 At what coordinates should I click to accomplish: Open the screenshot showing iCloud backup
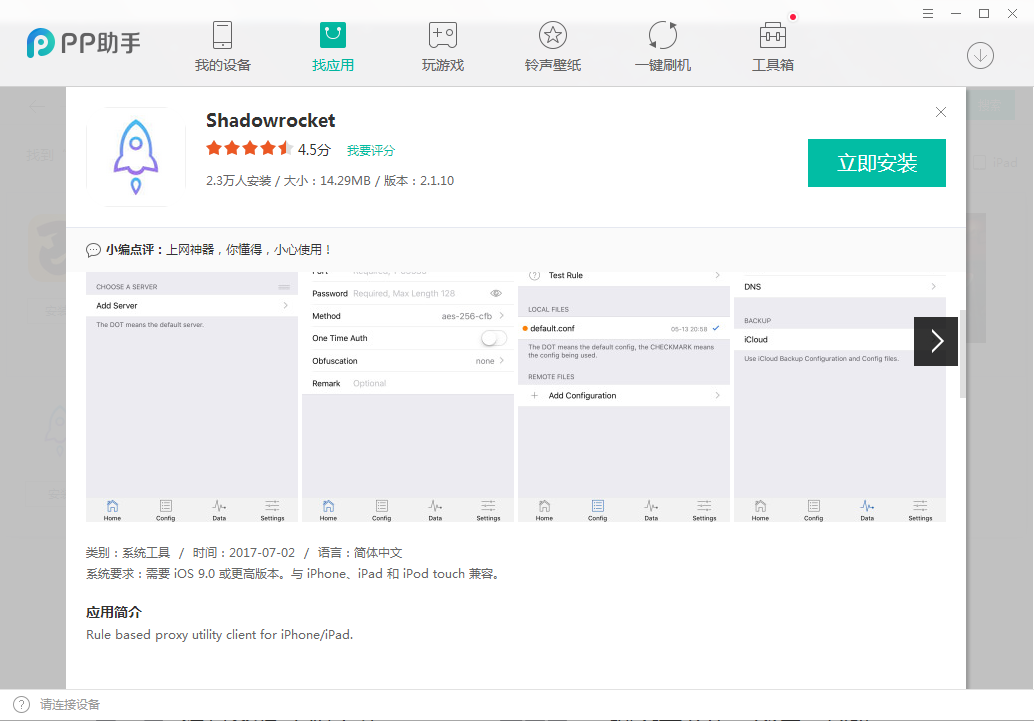point(839,397)
